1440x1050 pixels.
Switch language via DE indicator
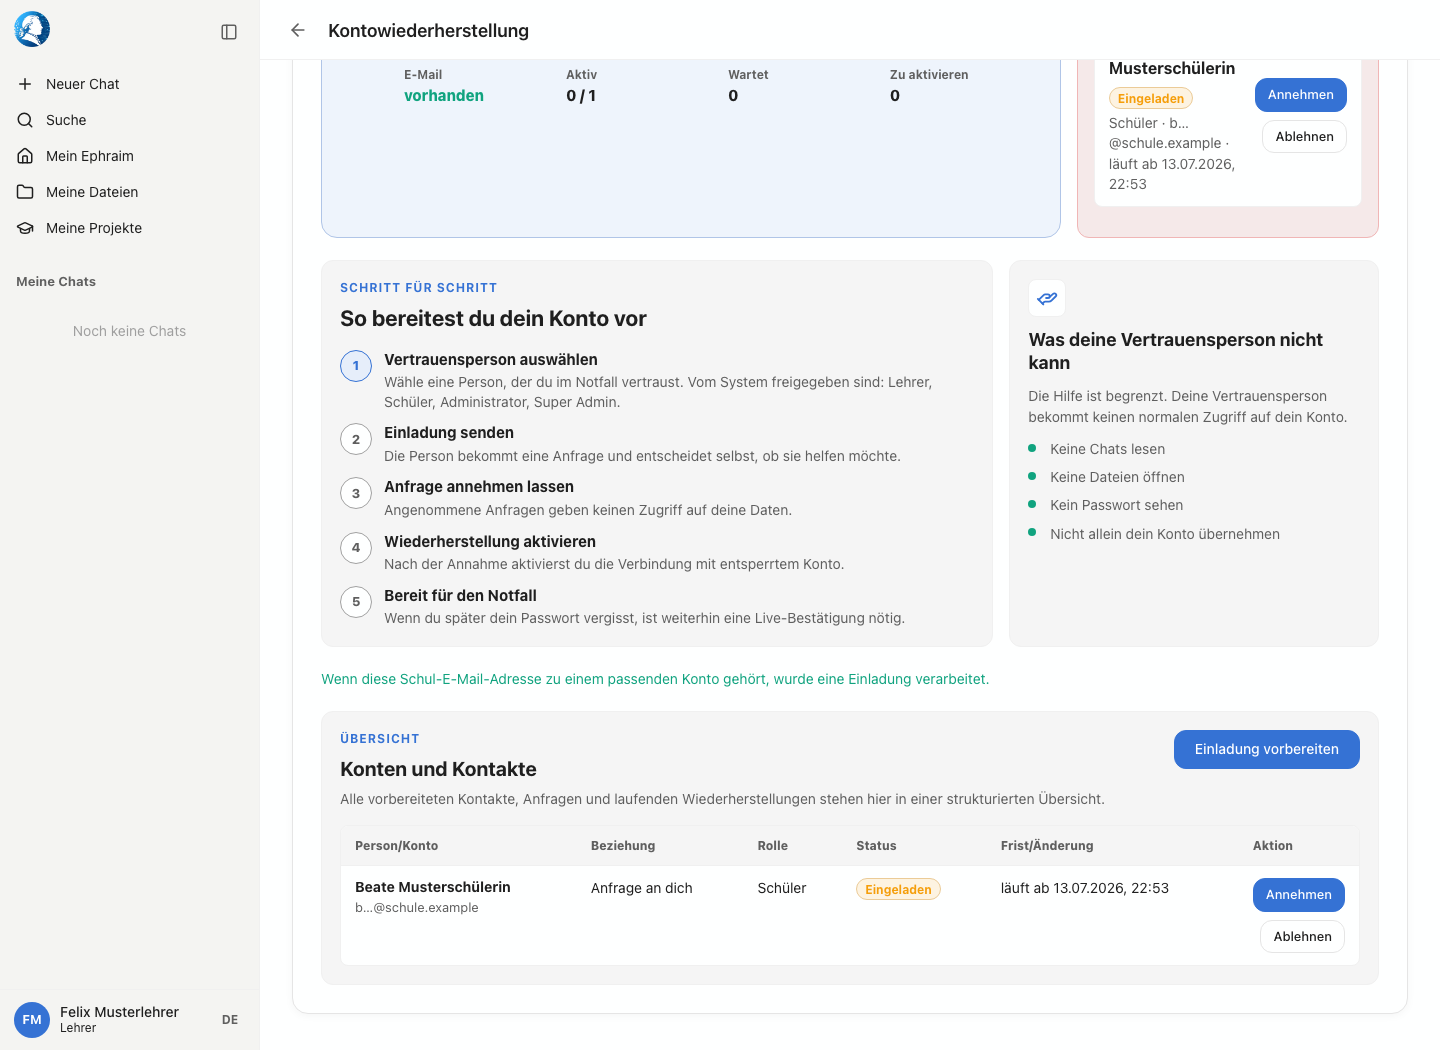click(x=230, y=1020)
